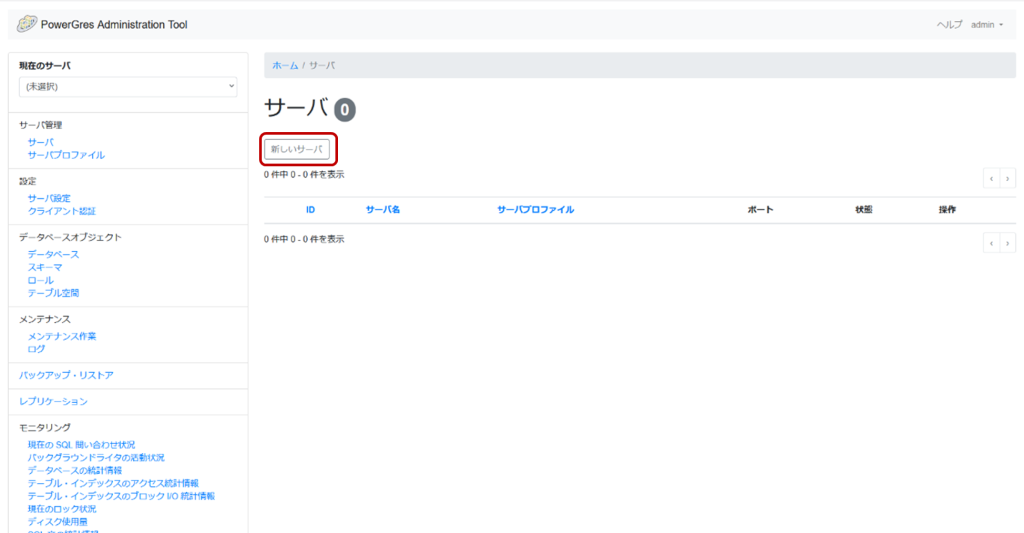
Task: Click the 新しいサーバ button
Action: coord(297,149)
